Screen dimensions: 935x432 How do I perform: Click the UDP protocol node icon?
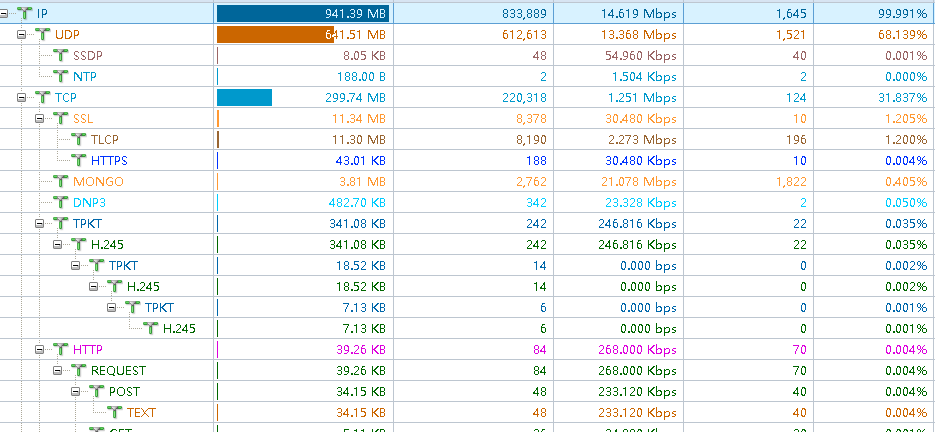tap(43, 35)
